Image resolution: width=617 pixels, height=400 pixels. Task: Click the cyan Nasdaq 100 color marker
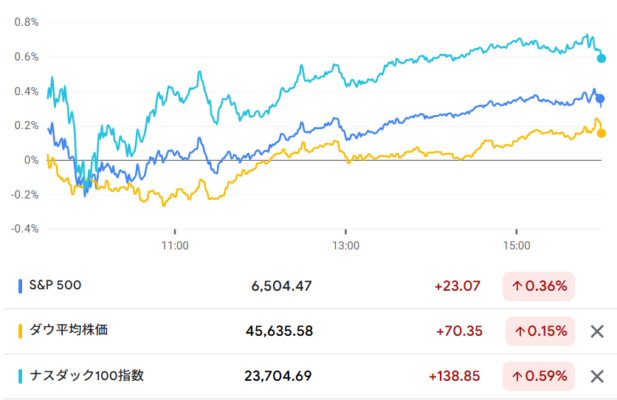(20, 376)
